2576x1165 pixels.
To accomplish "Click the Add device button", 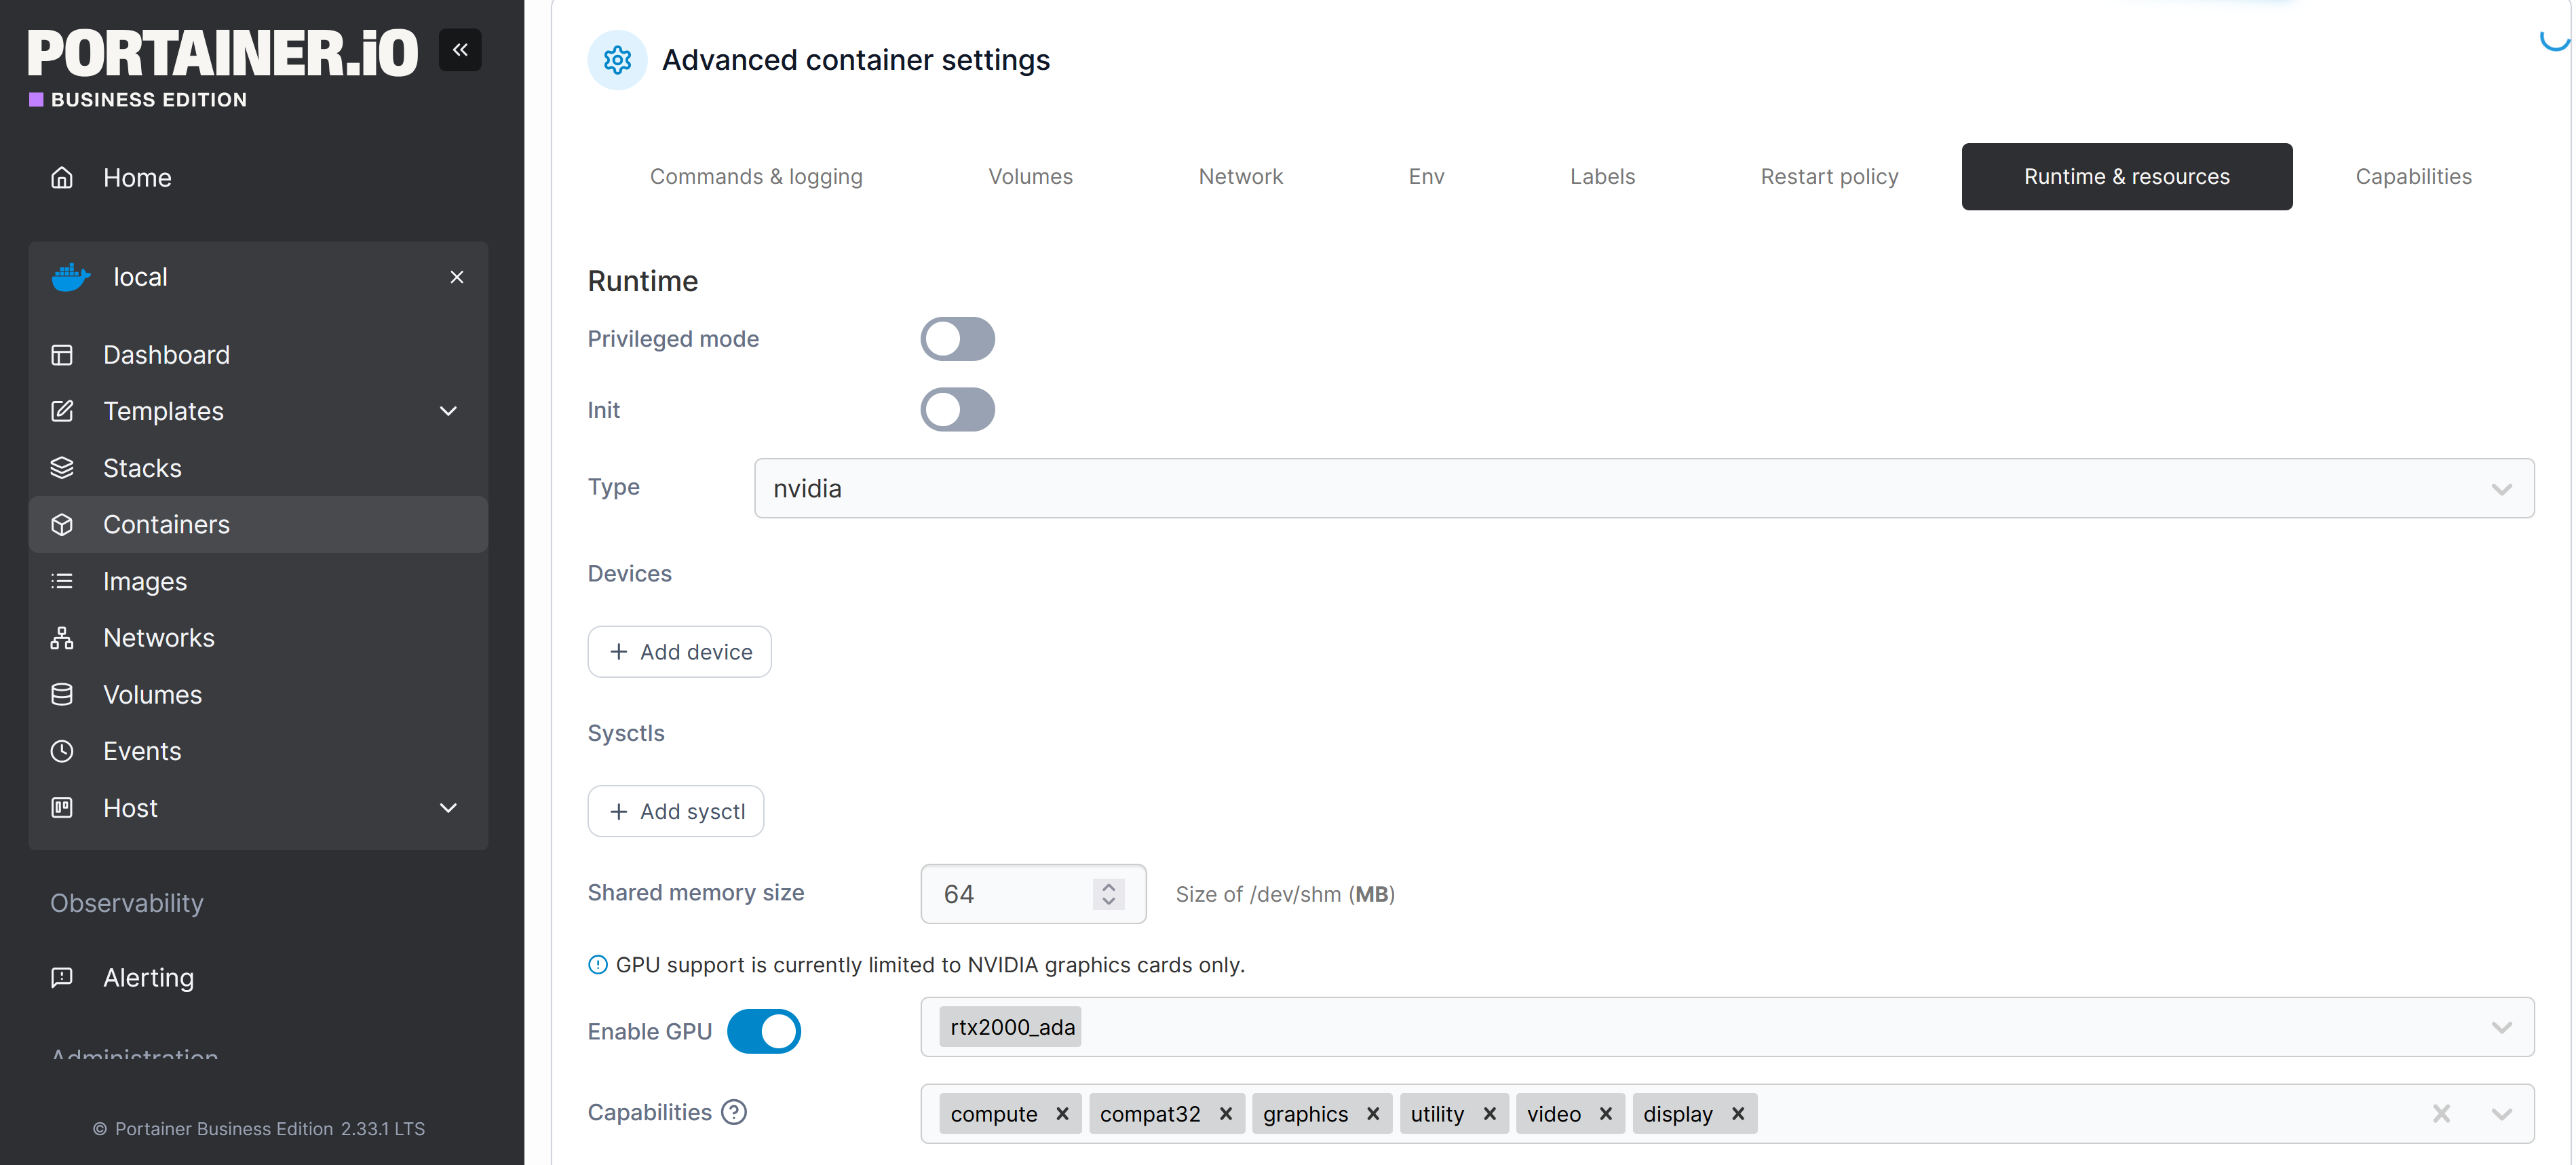I will click(x=679, y=652).
